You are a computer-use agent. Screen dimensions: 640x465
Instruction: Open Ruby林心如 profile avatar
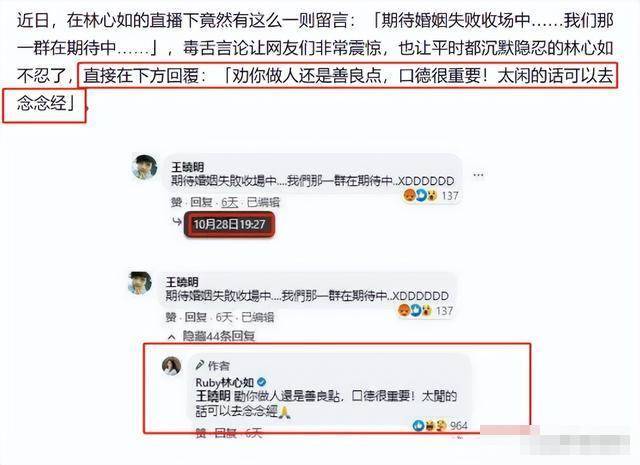[x=172, y=366]
